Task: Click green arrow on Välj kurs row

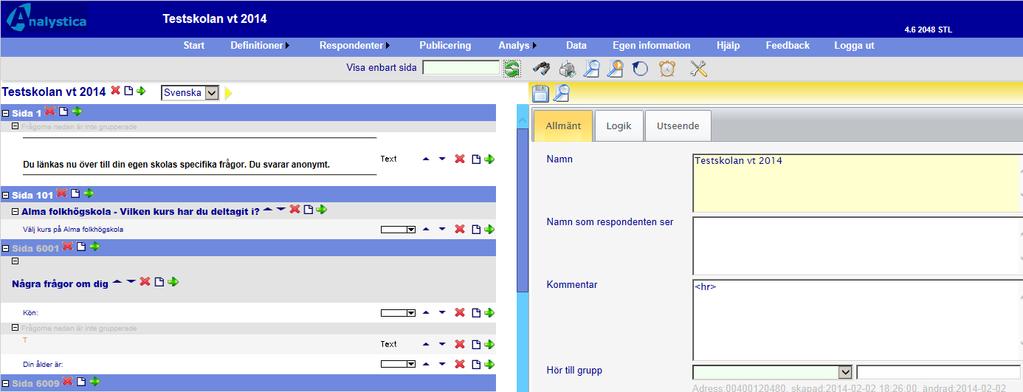Action: click(489, 230)
